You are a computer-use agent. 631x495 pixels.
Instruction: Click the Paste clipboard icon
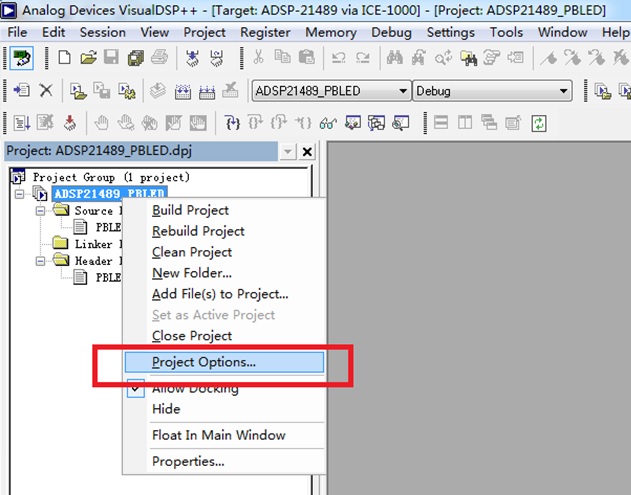tap(306, 58)
